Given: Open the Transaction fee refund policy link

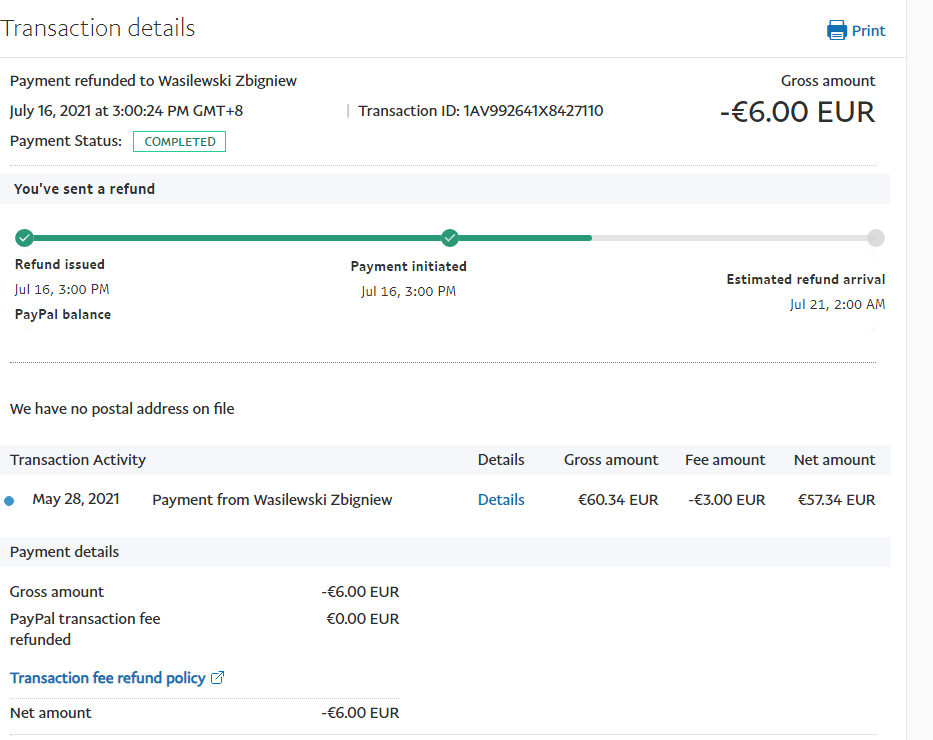Looking at the screenshot, I should (x=107, y=678).
